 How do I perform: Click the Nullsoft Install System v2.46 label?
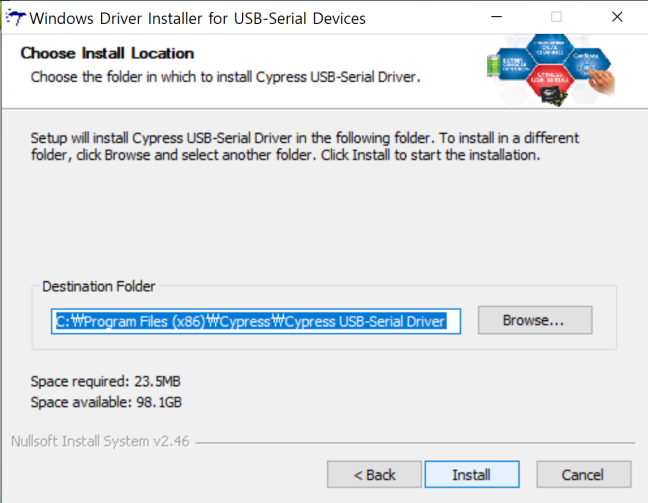(x=100, y=441)
